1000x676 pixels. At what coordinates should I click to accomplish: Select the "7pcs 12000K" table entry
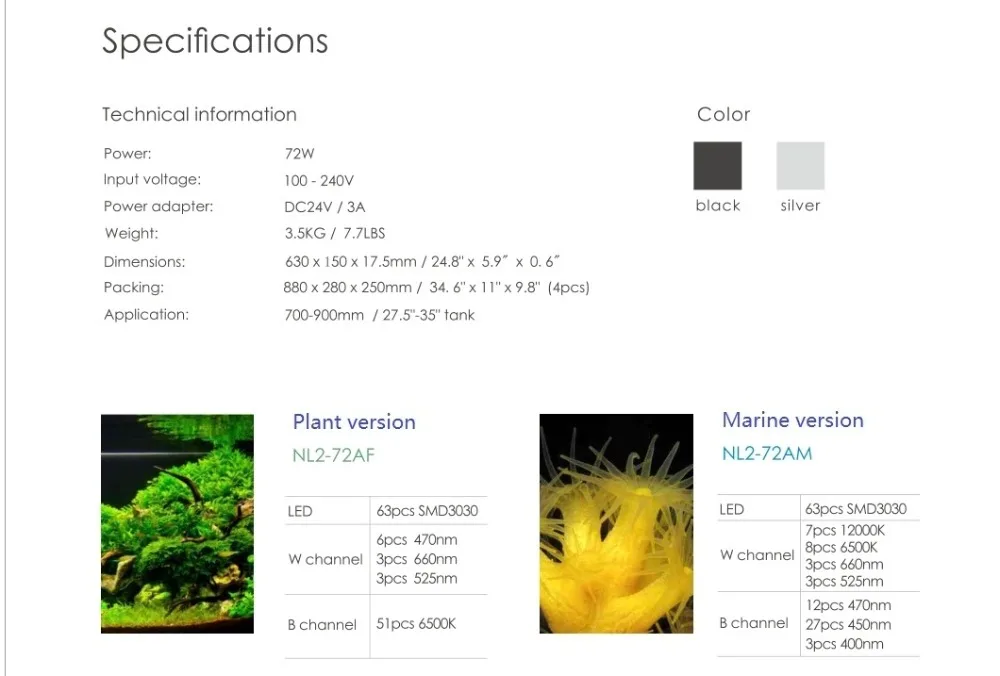(x=845, y=531)
